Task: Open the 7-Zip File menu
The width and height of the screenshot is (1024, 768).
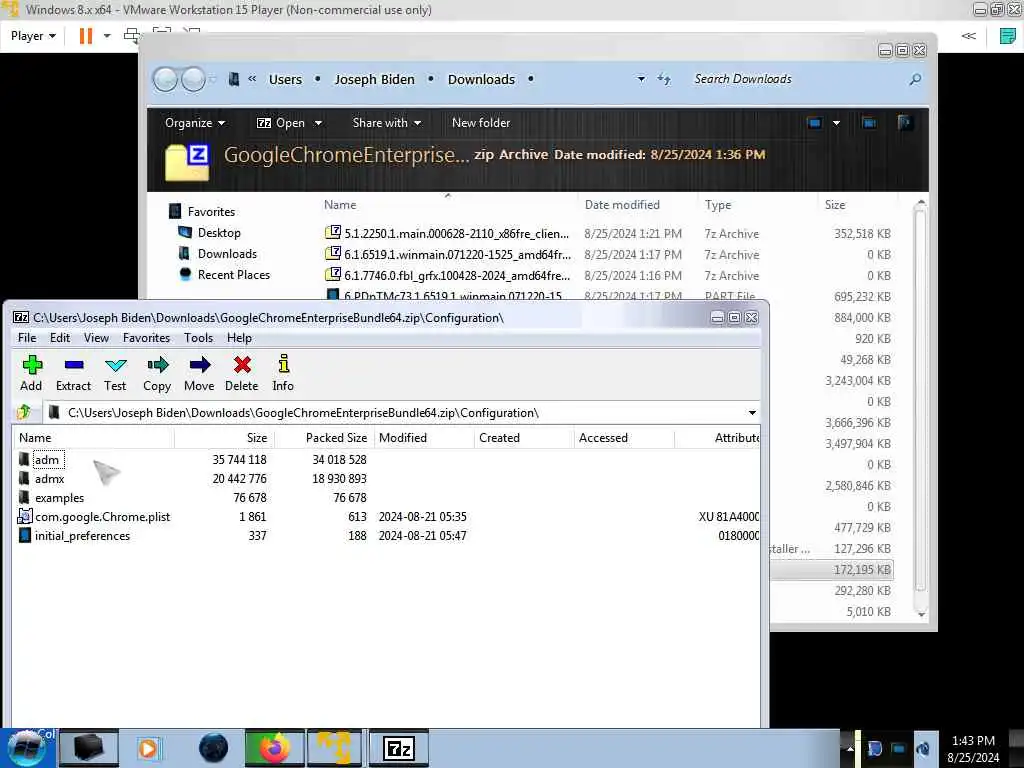Action: [x=27, y=338]
